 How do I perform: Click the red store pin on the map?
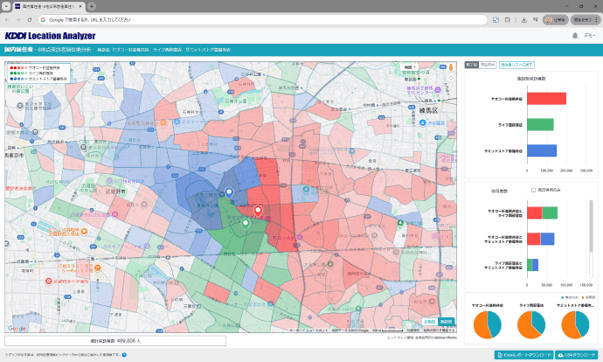coord(258,211)
